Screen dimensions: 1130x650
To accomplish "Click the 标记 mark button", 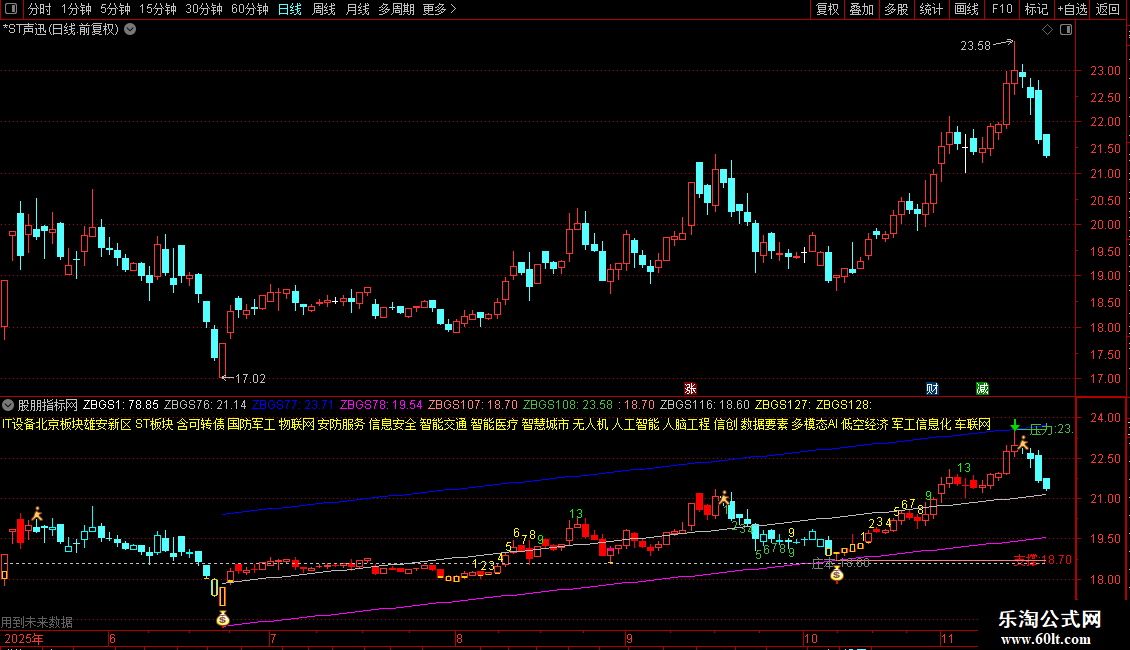I will [1036, 9].
